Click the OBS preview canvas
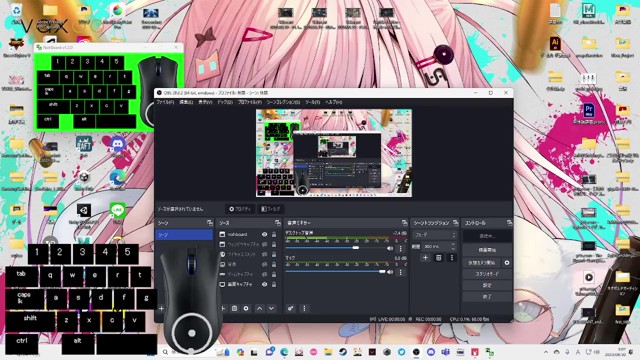Screen dimensions: 640x360 (x=334, y=153)
